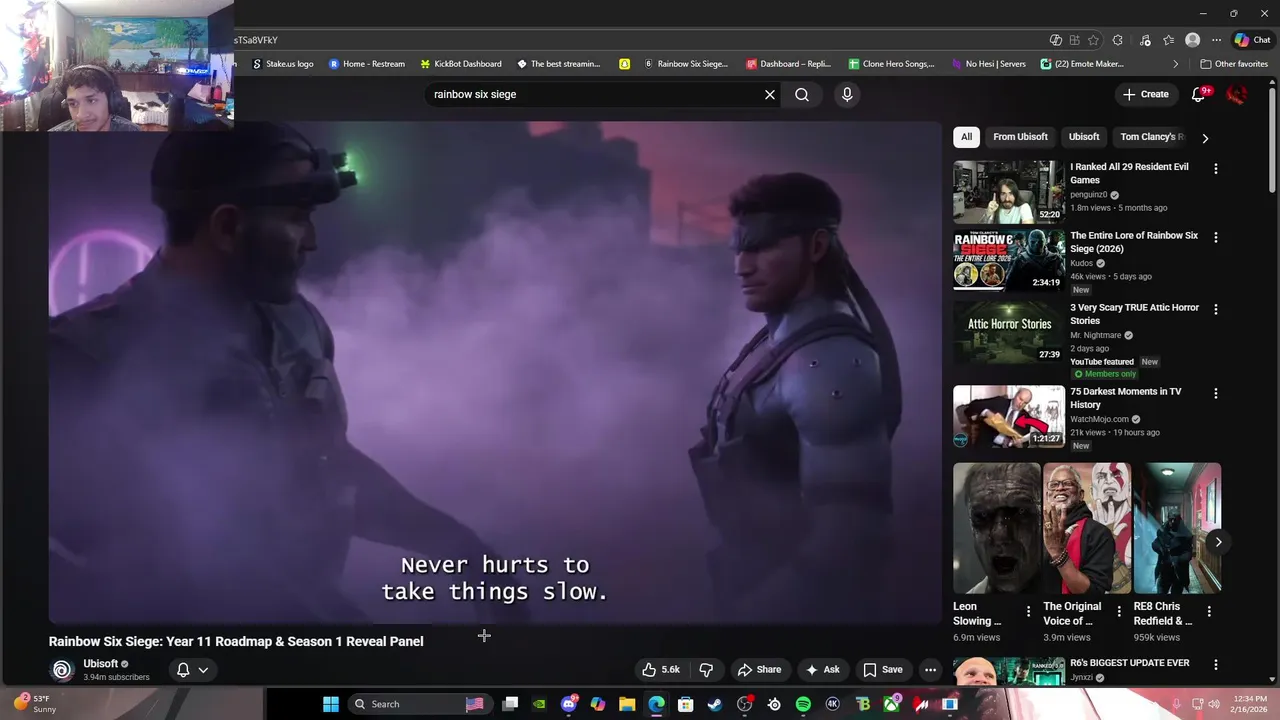Image resolution: width=1280 pixels, height=720 pixels.
Task: Open taskbar clock showing 12:34 PM
Action: coord(1249,703)
